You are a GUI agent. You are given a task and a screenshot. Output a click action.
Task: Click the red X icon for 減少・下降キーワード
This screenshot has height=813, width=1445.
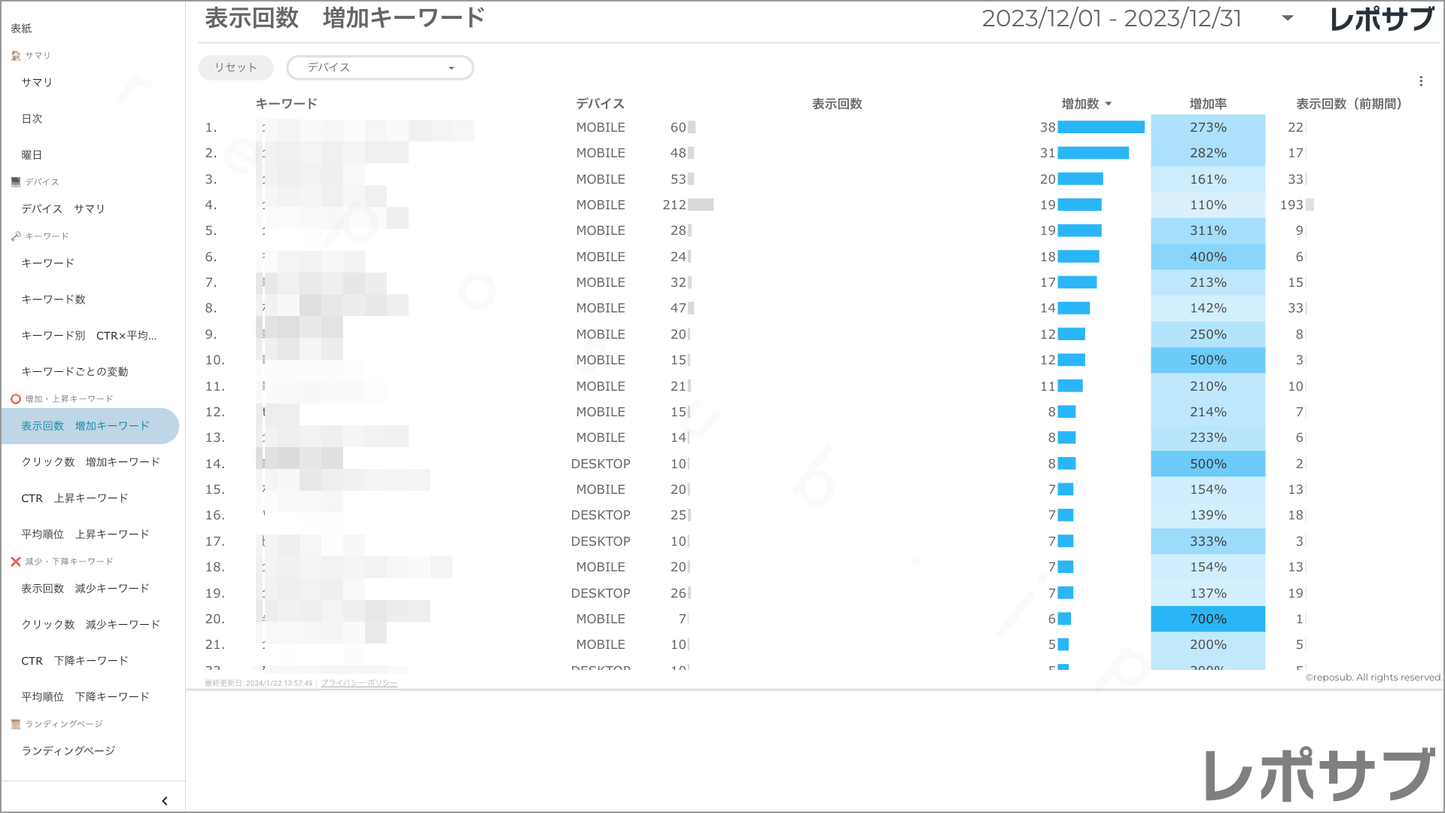point(16,562)
